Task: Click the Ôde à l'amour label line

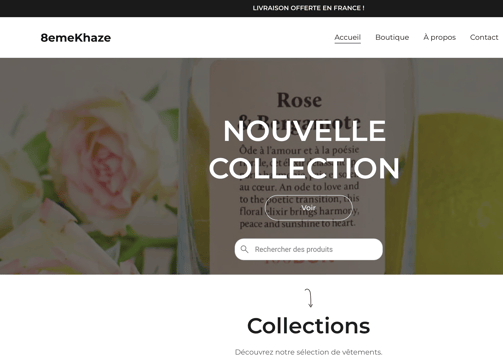Action: click(x=299, y=150)
